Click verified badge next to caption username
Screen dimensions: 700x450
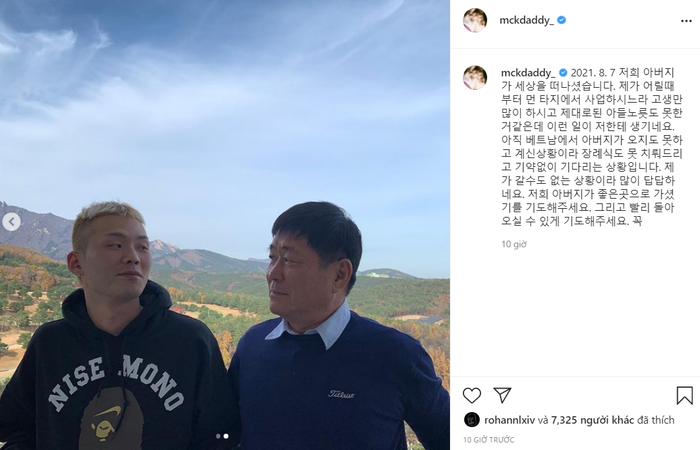563,73
